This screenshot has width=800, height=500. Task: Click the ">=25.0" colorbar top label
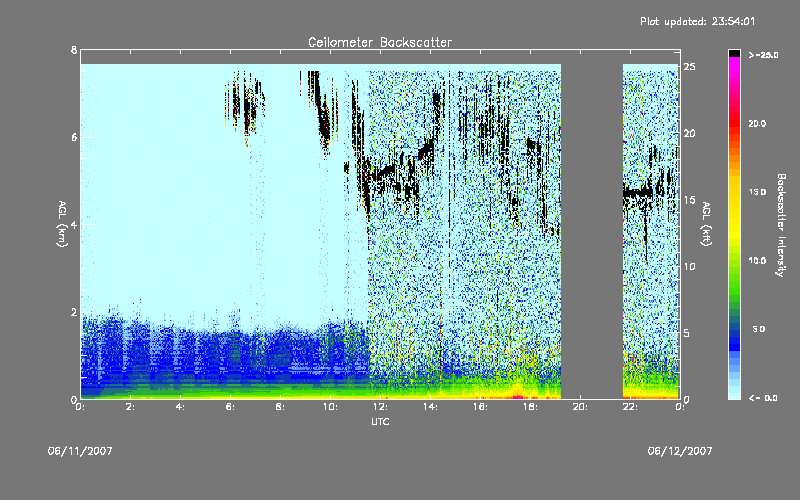(x=763, y=55)
